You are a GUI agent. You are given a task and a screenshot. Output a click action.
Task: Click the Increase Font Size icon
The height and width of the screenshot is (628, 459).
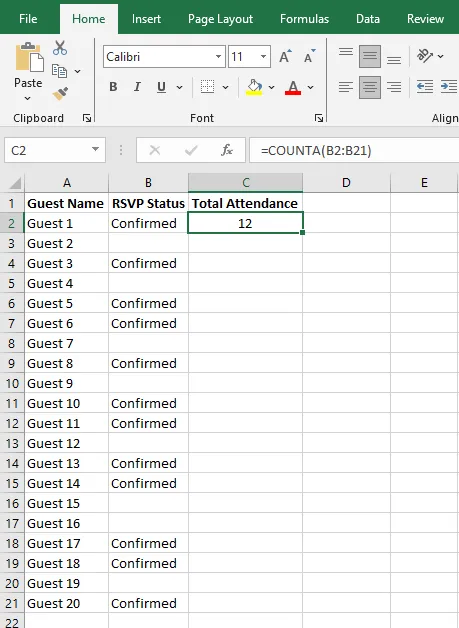click(286, 57)
